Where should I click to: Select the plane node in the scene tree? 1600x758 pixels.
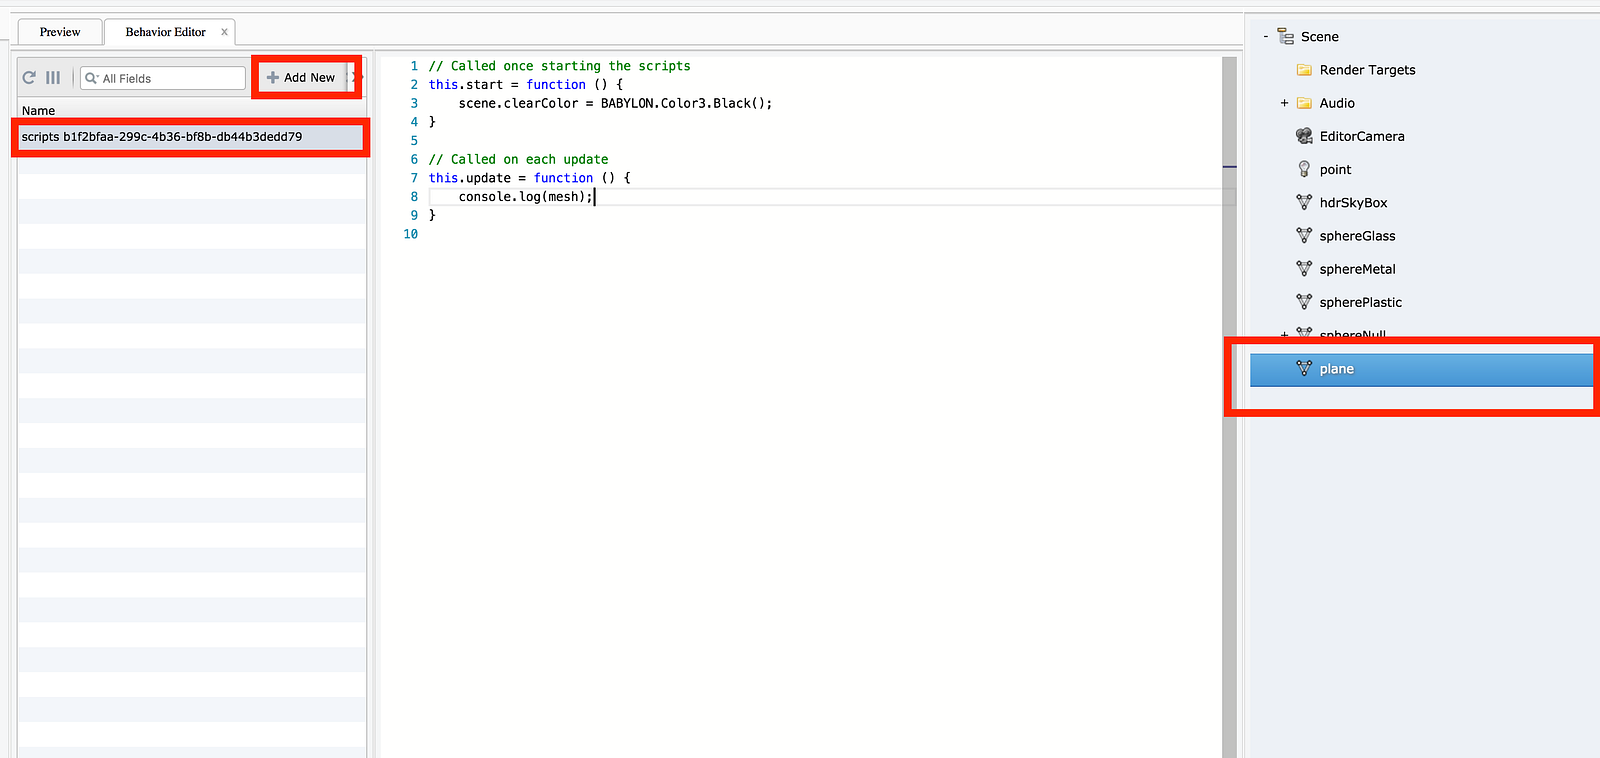[1420, 369]
